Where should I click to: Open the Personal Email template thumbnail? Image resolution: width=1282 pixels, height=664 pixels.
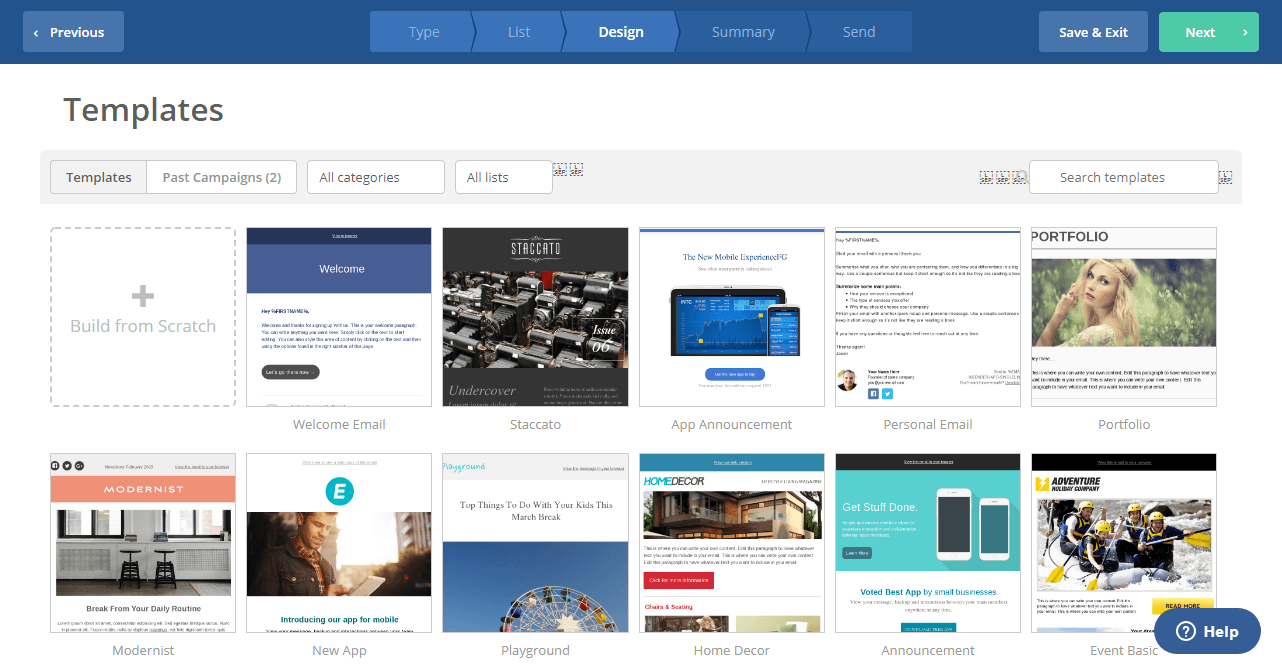[x=928, y=317]
